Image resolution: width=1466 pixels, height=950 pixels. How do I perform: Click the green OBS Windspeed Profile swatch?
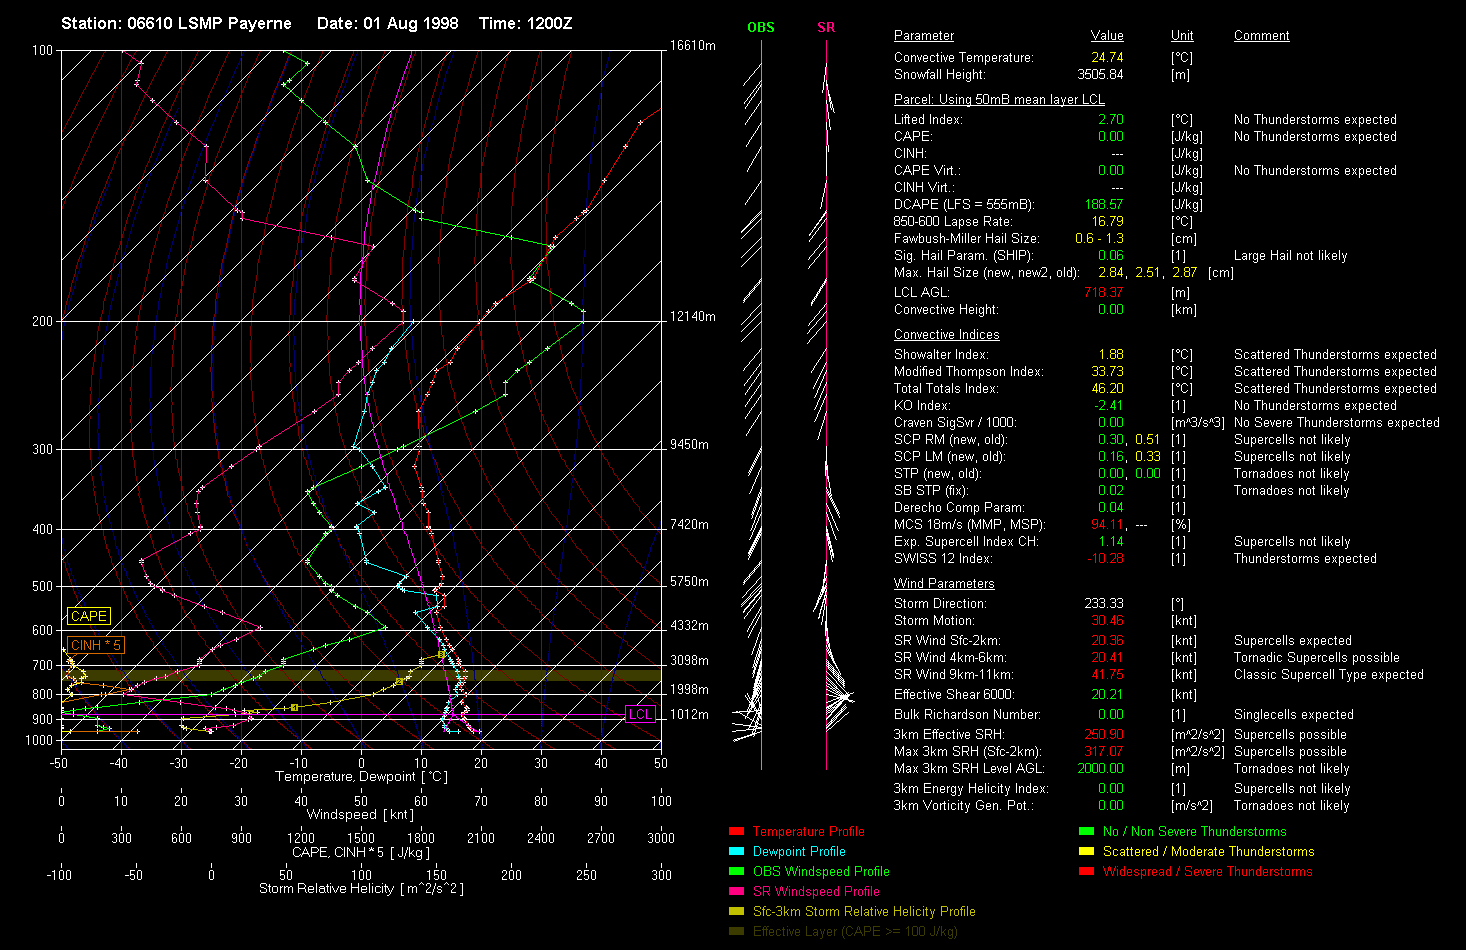(736, 871)
